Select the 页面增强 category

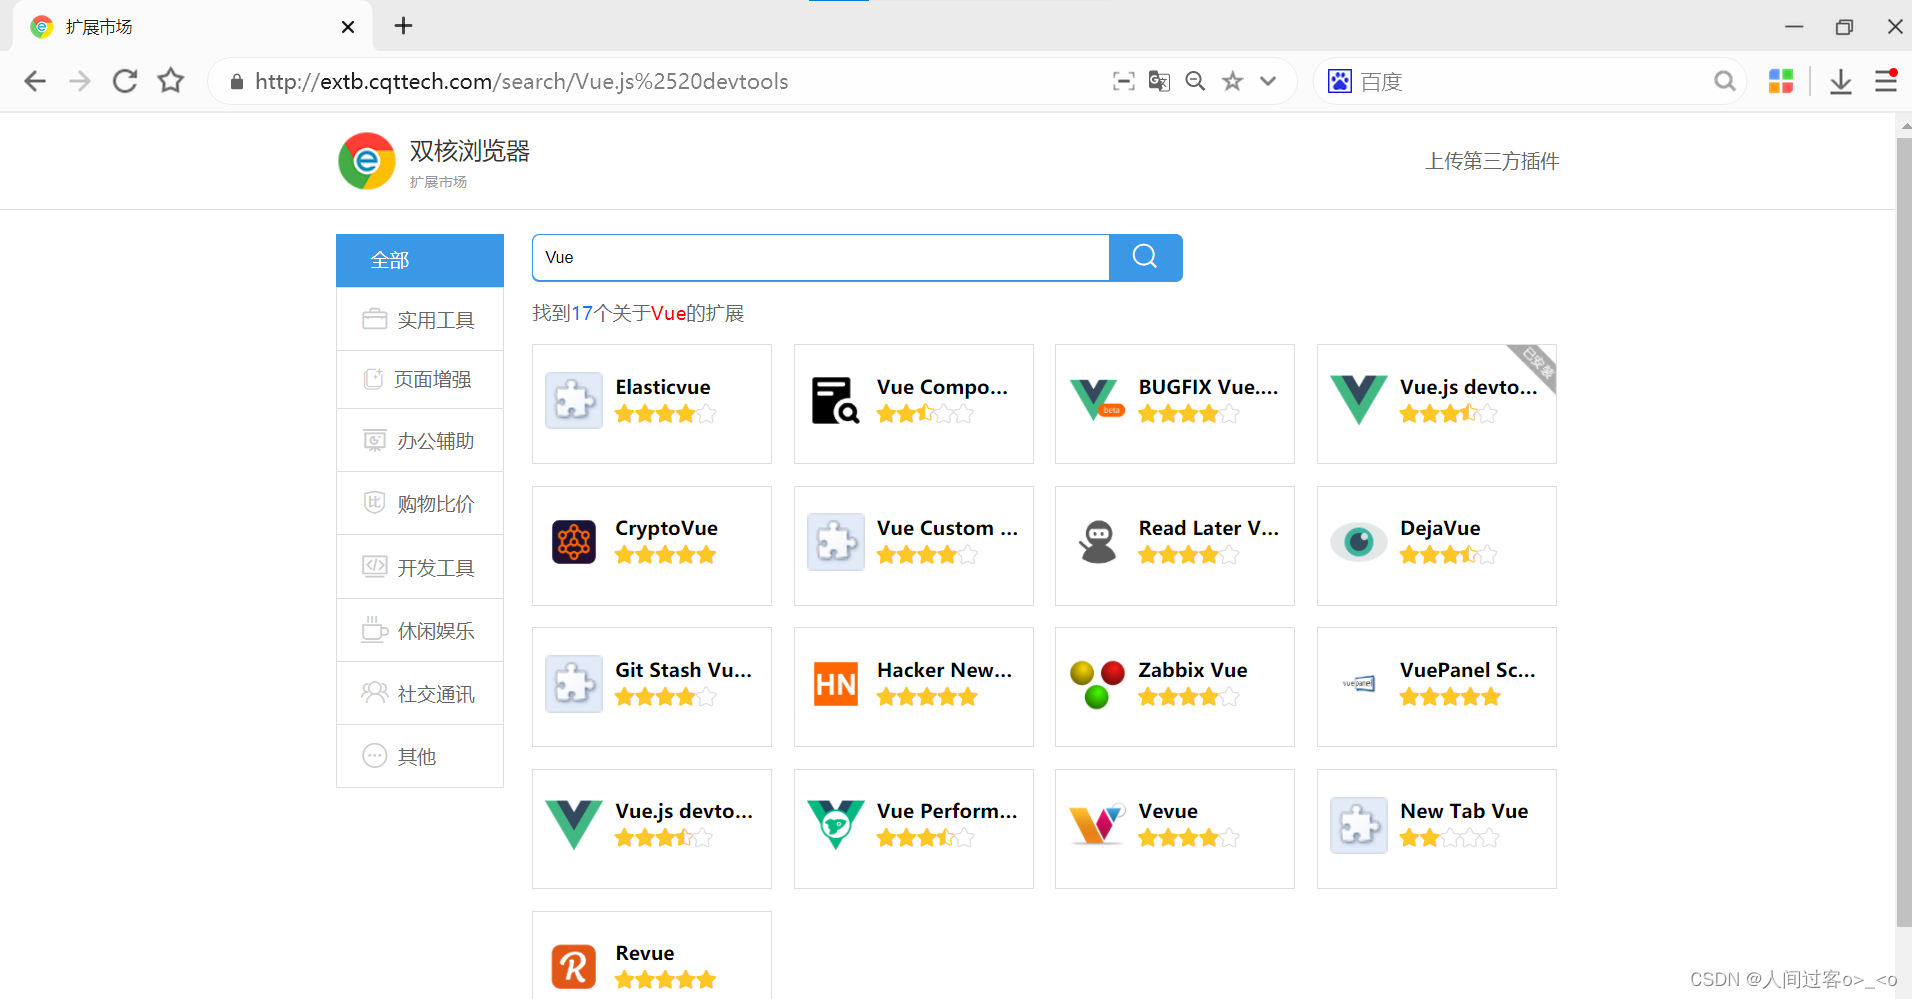click(420, 379)
